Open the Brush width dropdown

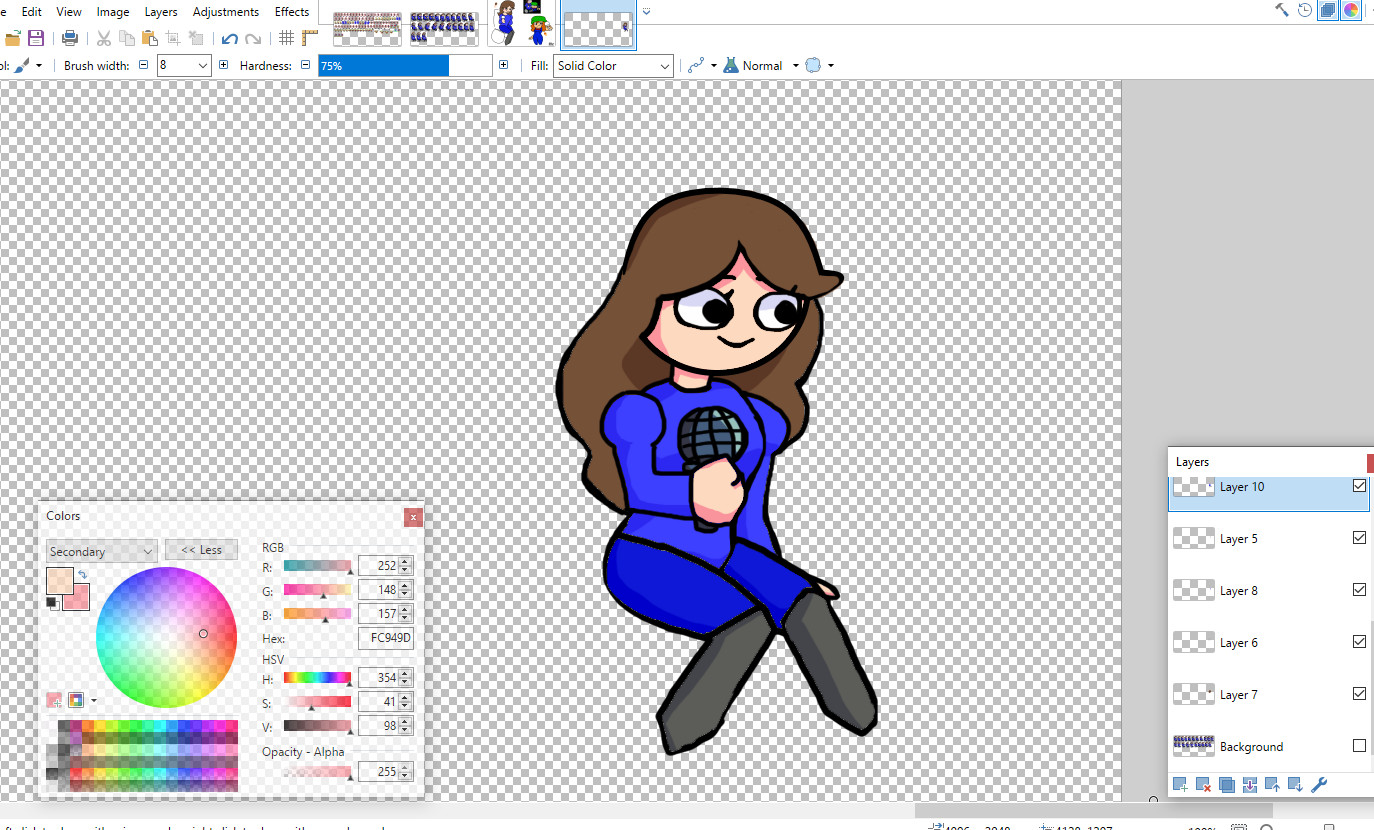203,65
